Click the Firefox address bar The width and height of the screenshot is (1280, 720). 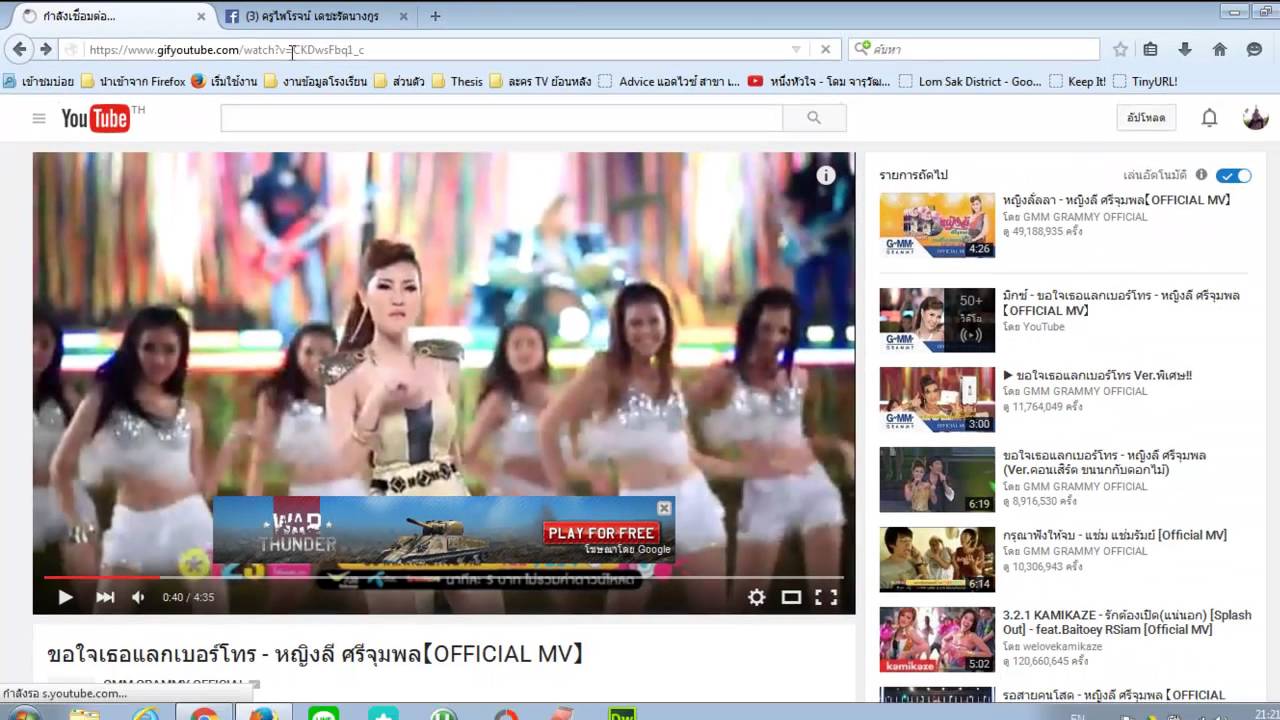click(x=440, y=49)
